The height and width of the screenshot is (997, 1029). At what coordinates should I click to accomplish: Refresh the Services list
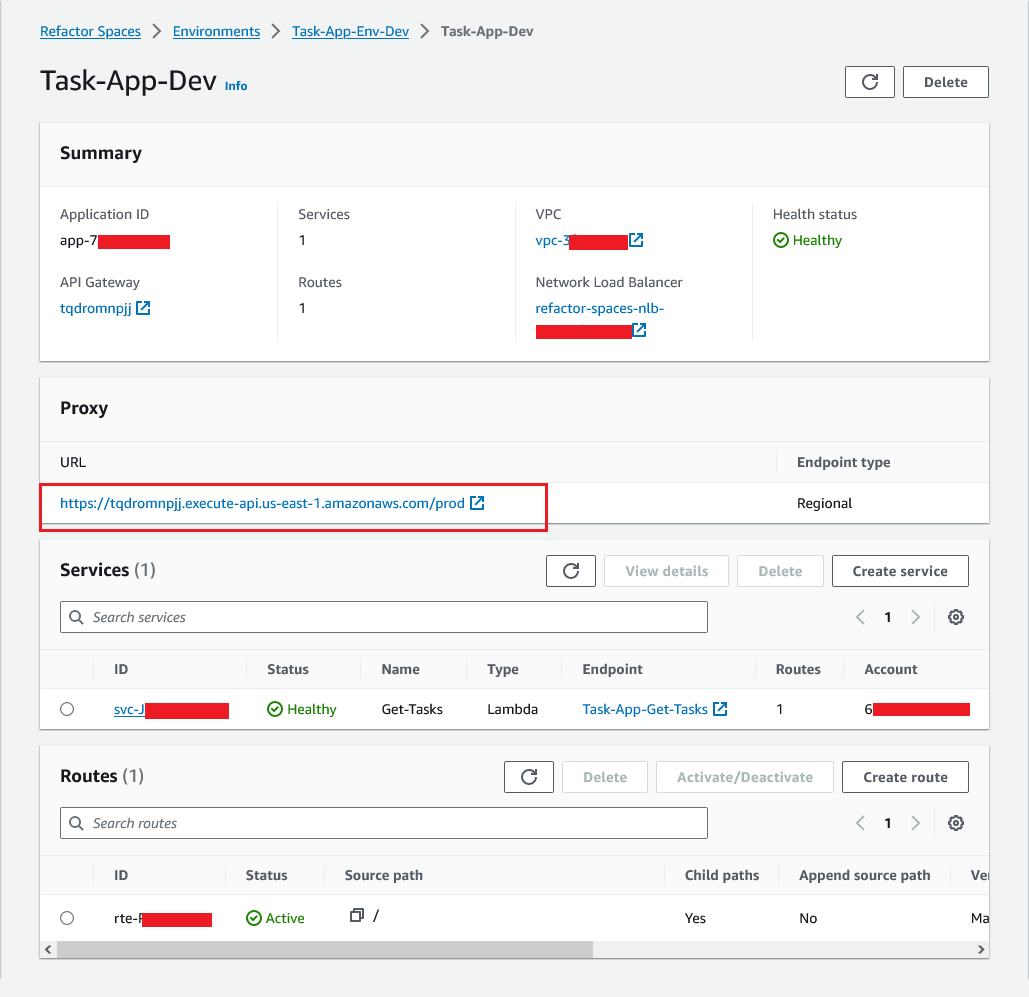571,571
